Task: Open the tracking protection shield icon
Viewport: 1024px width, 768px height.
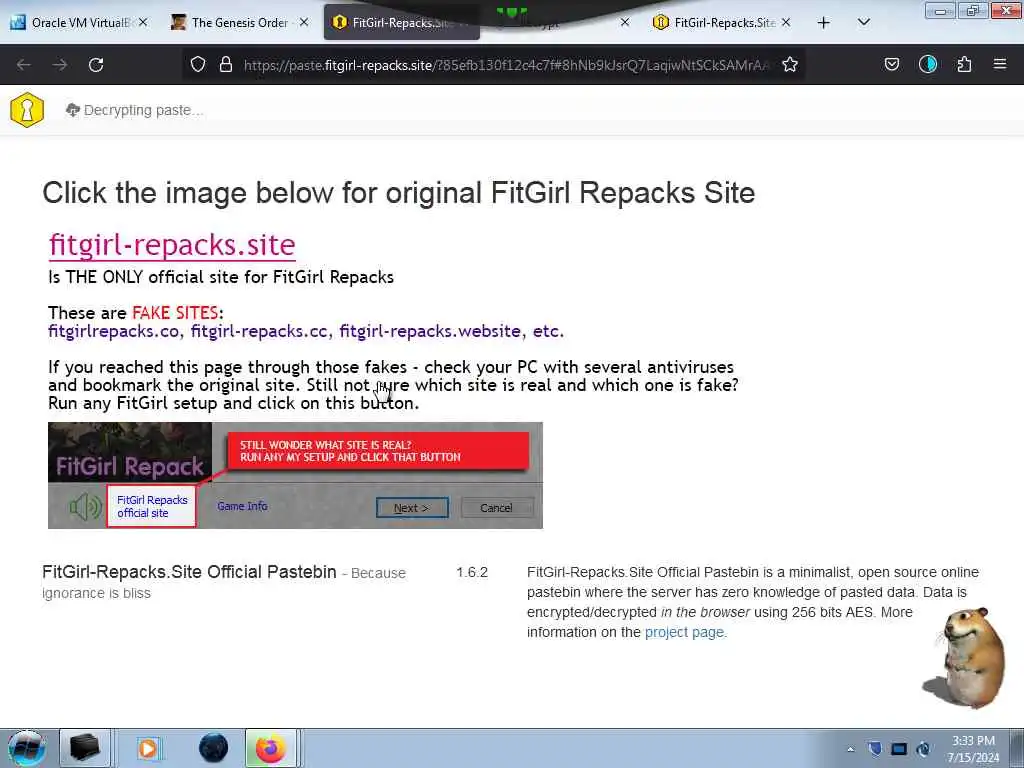Action: pyautogui.click(x=198, y=64)
